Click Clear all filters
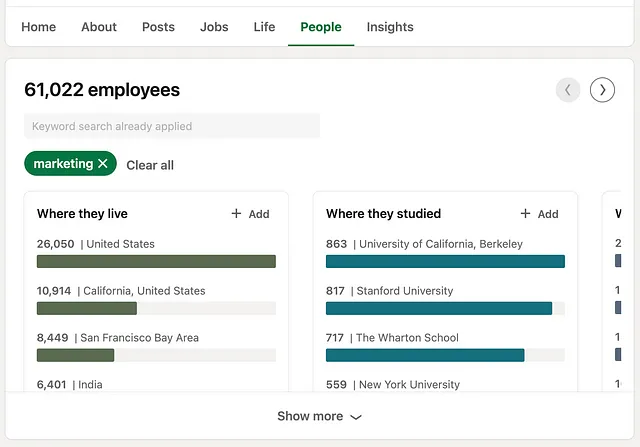640x447 pixels. click(x=150, y=165)
